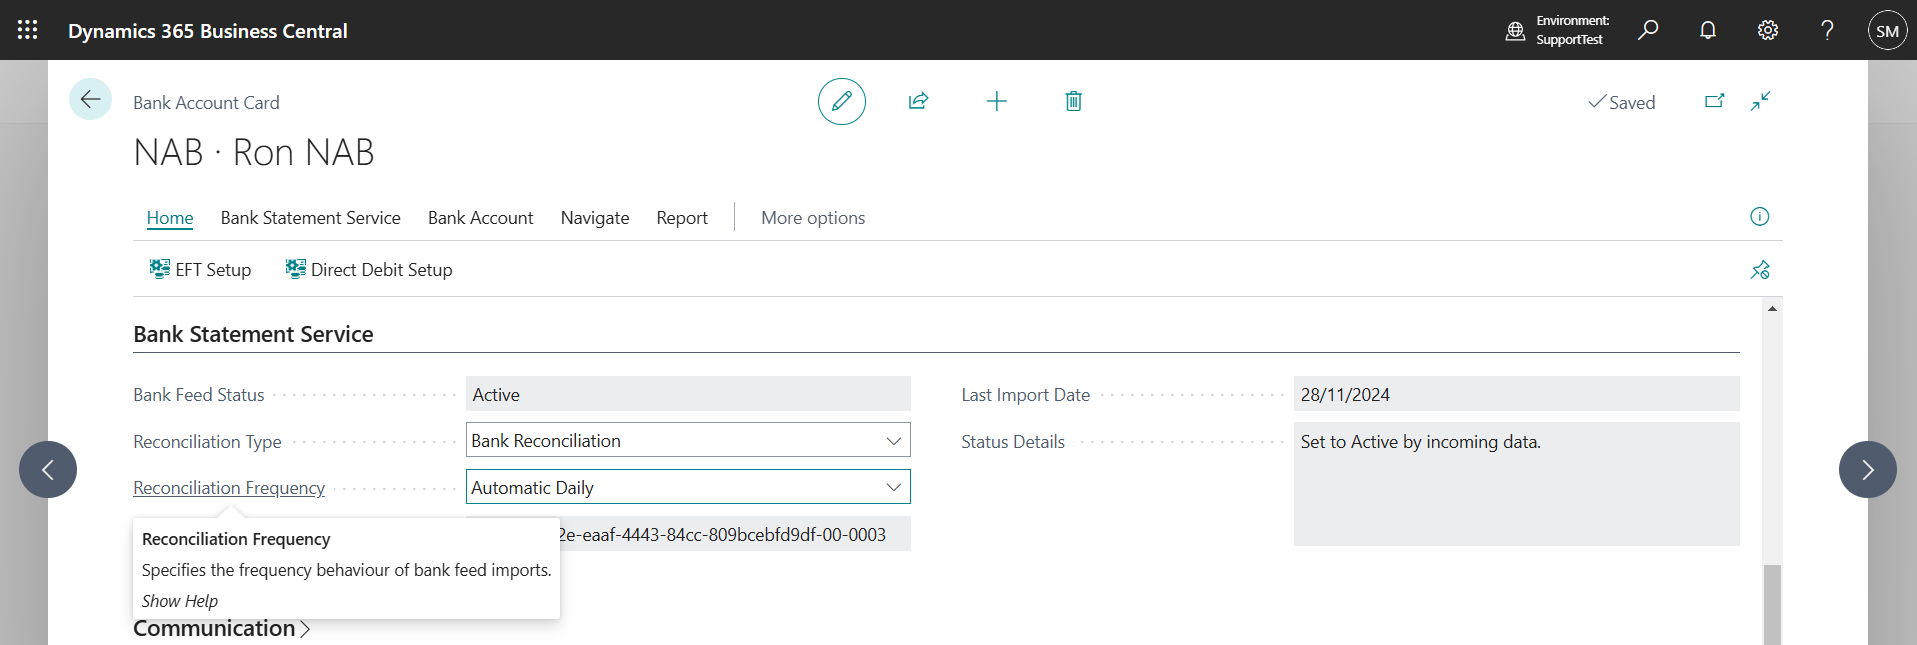Toggle edit mode with the pencil icon
Image resolution: width=1917 pixels, height=645 pixels.
(842, 101)
